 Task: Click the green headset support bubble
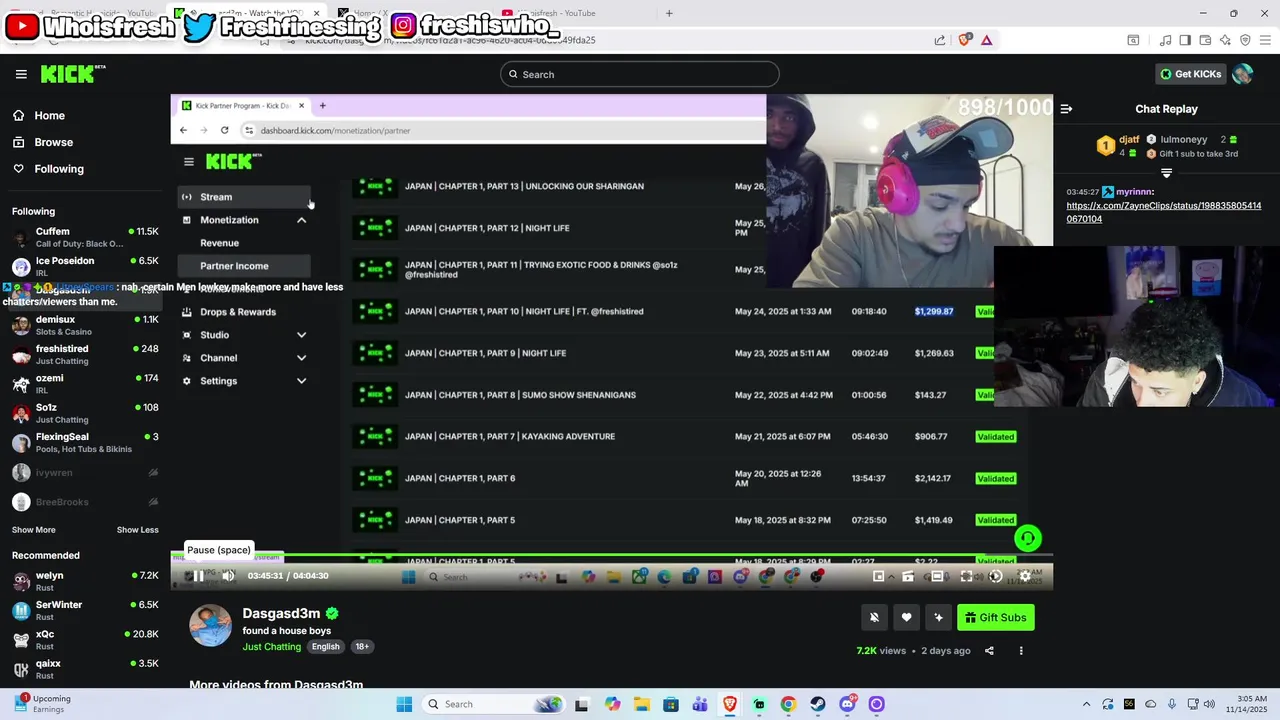(1027, 539)
